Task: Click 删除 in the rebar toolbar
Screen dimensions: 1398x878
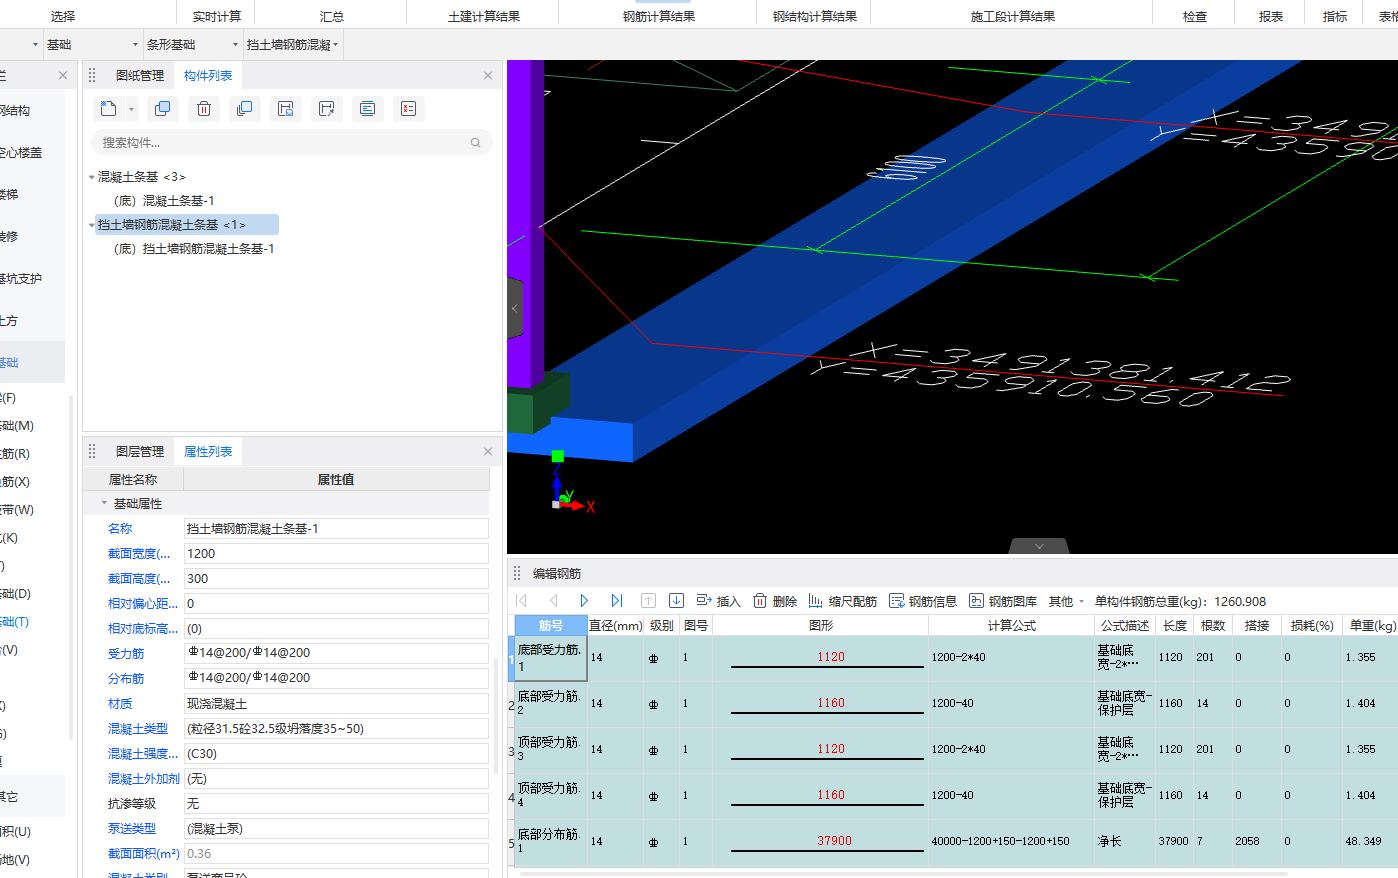Action: (775, 601)
